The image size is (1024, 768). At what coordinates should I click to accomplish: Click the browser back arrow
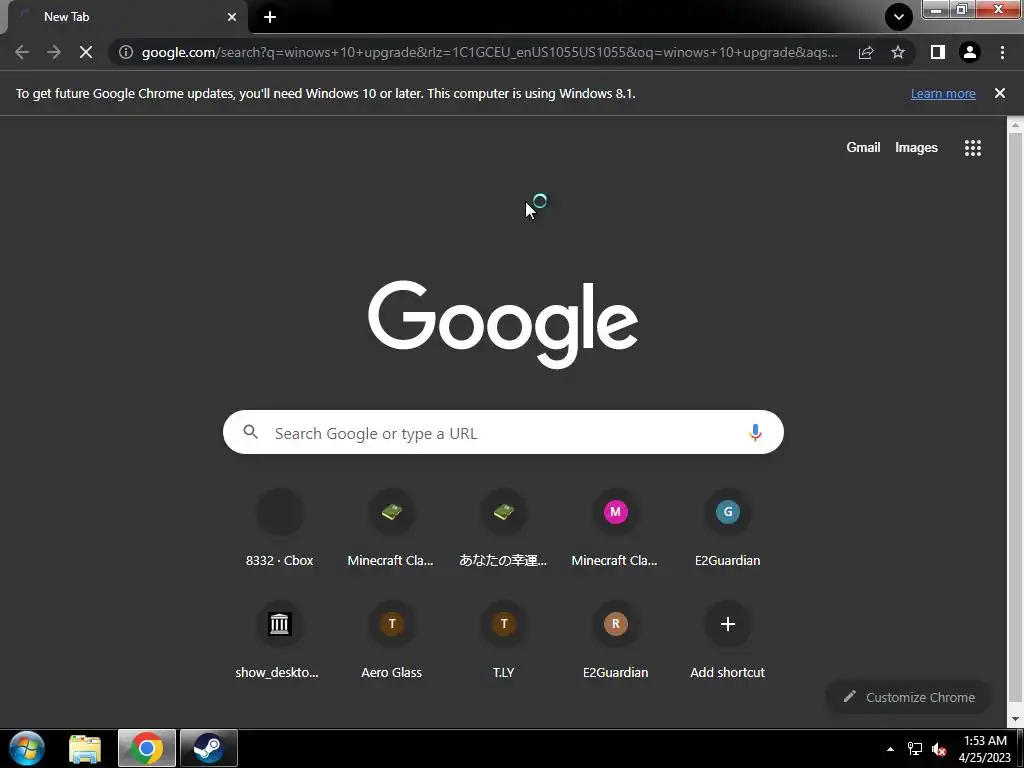[22, 52]
